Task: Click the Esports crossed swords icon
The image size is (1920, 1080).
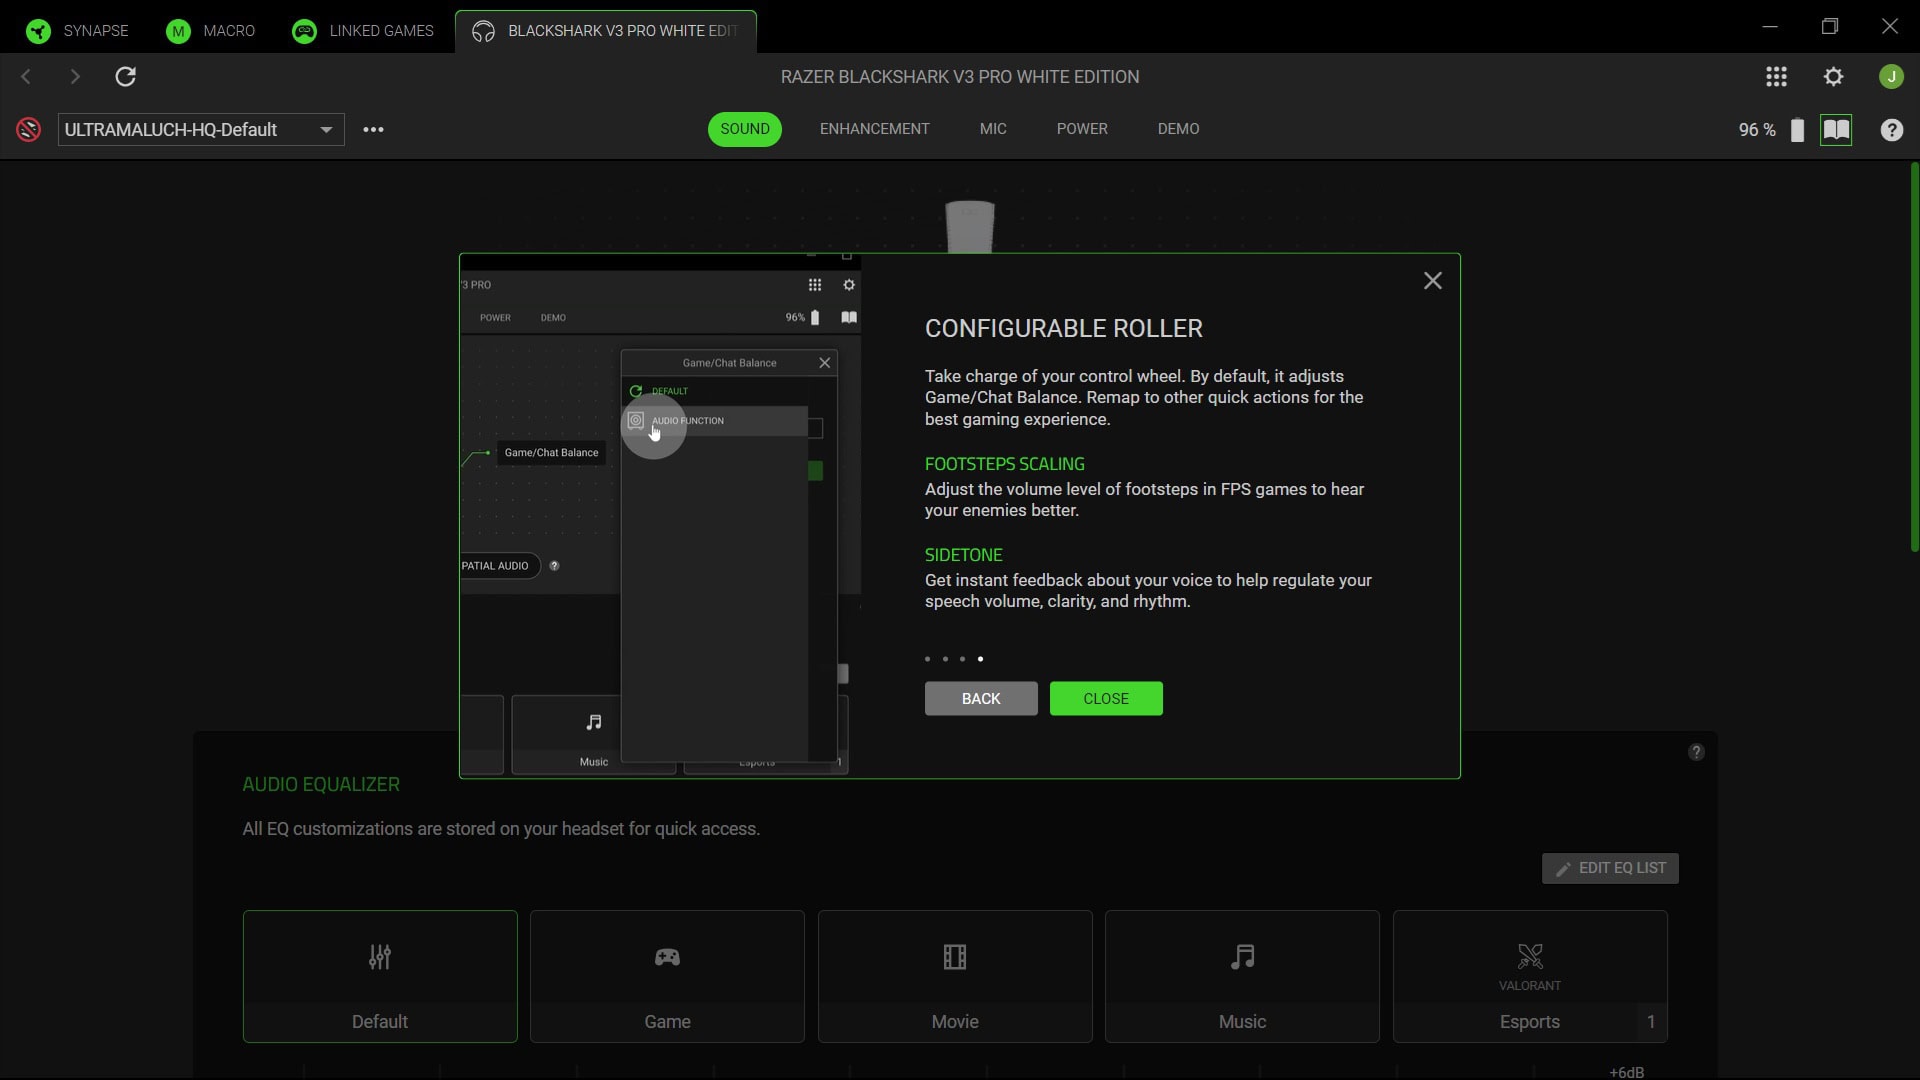Action: [1530, 957]
